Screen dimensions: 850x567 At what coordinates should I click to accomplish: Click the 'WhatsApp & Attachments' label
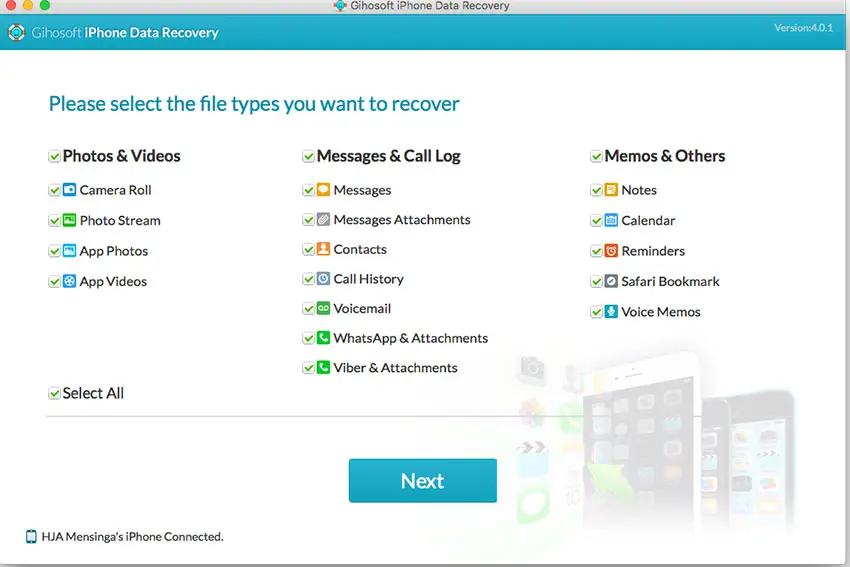coord(411,338)
